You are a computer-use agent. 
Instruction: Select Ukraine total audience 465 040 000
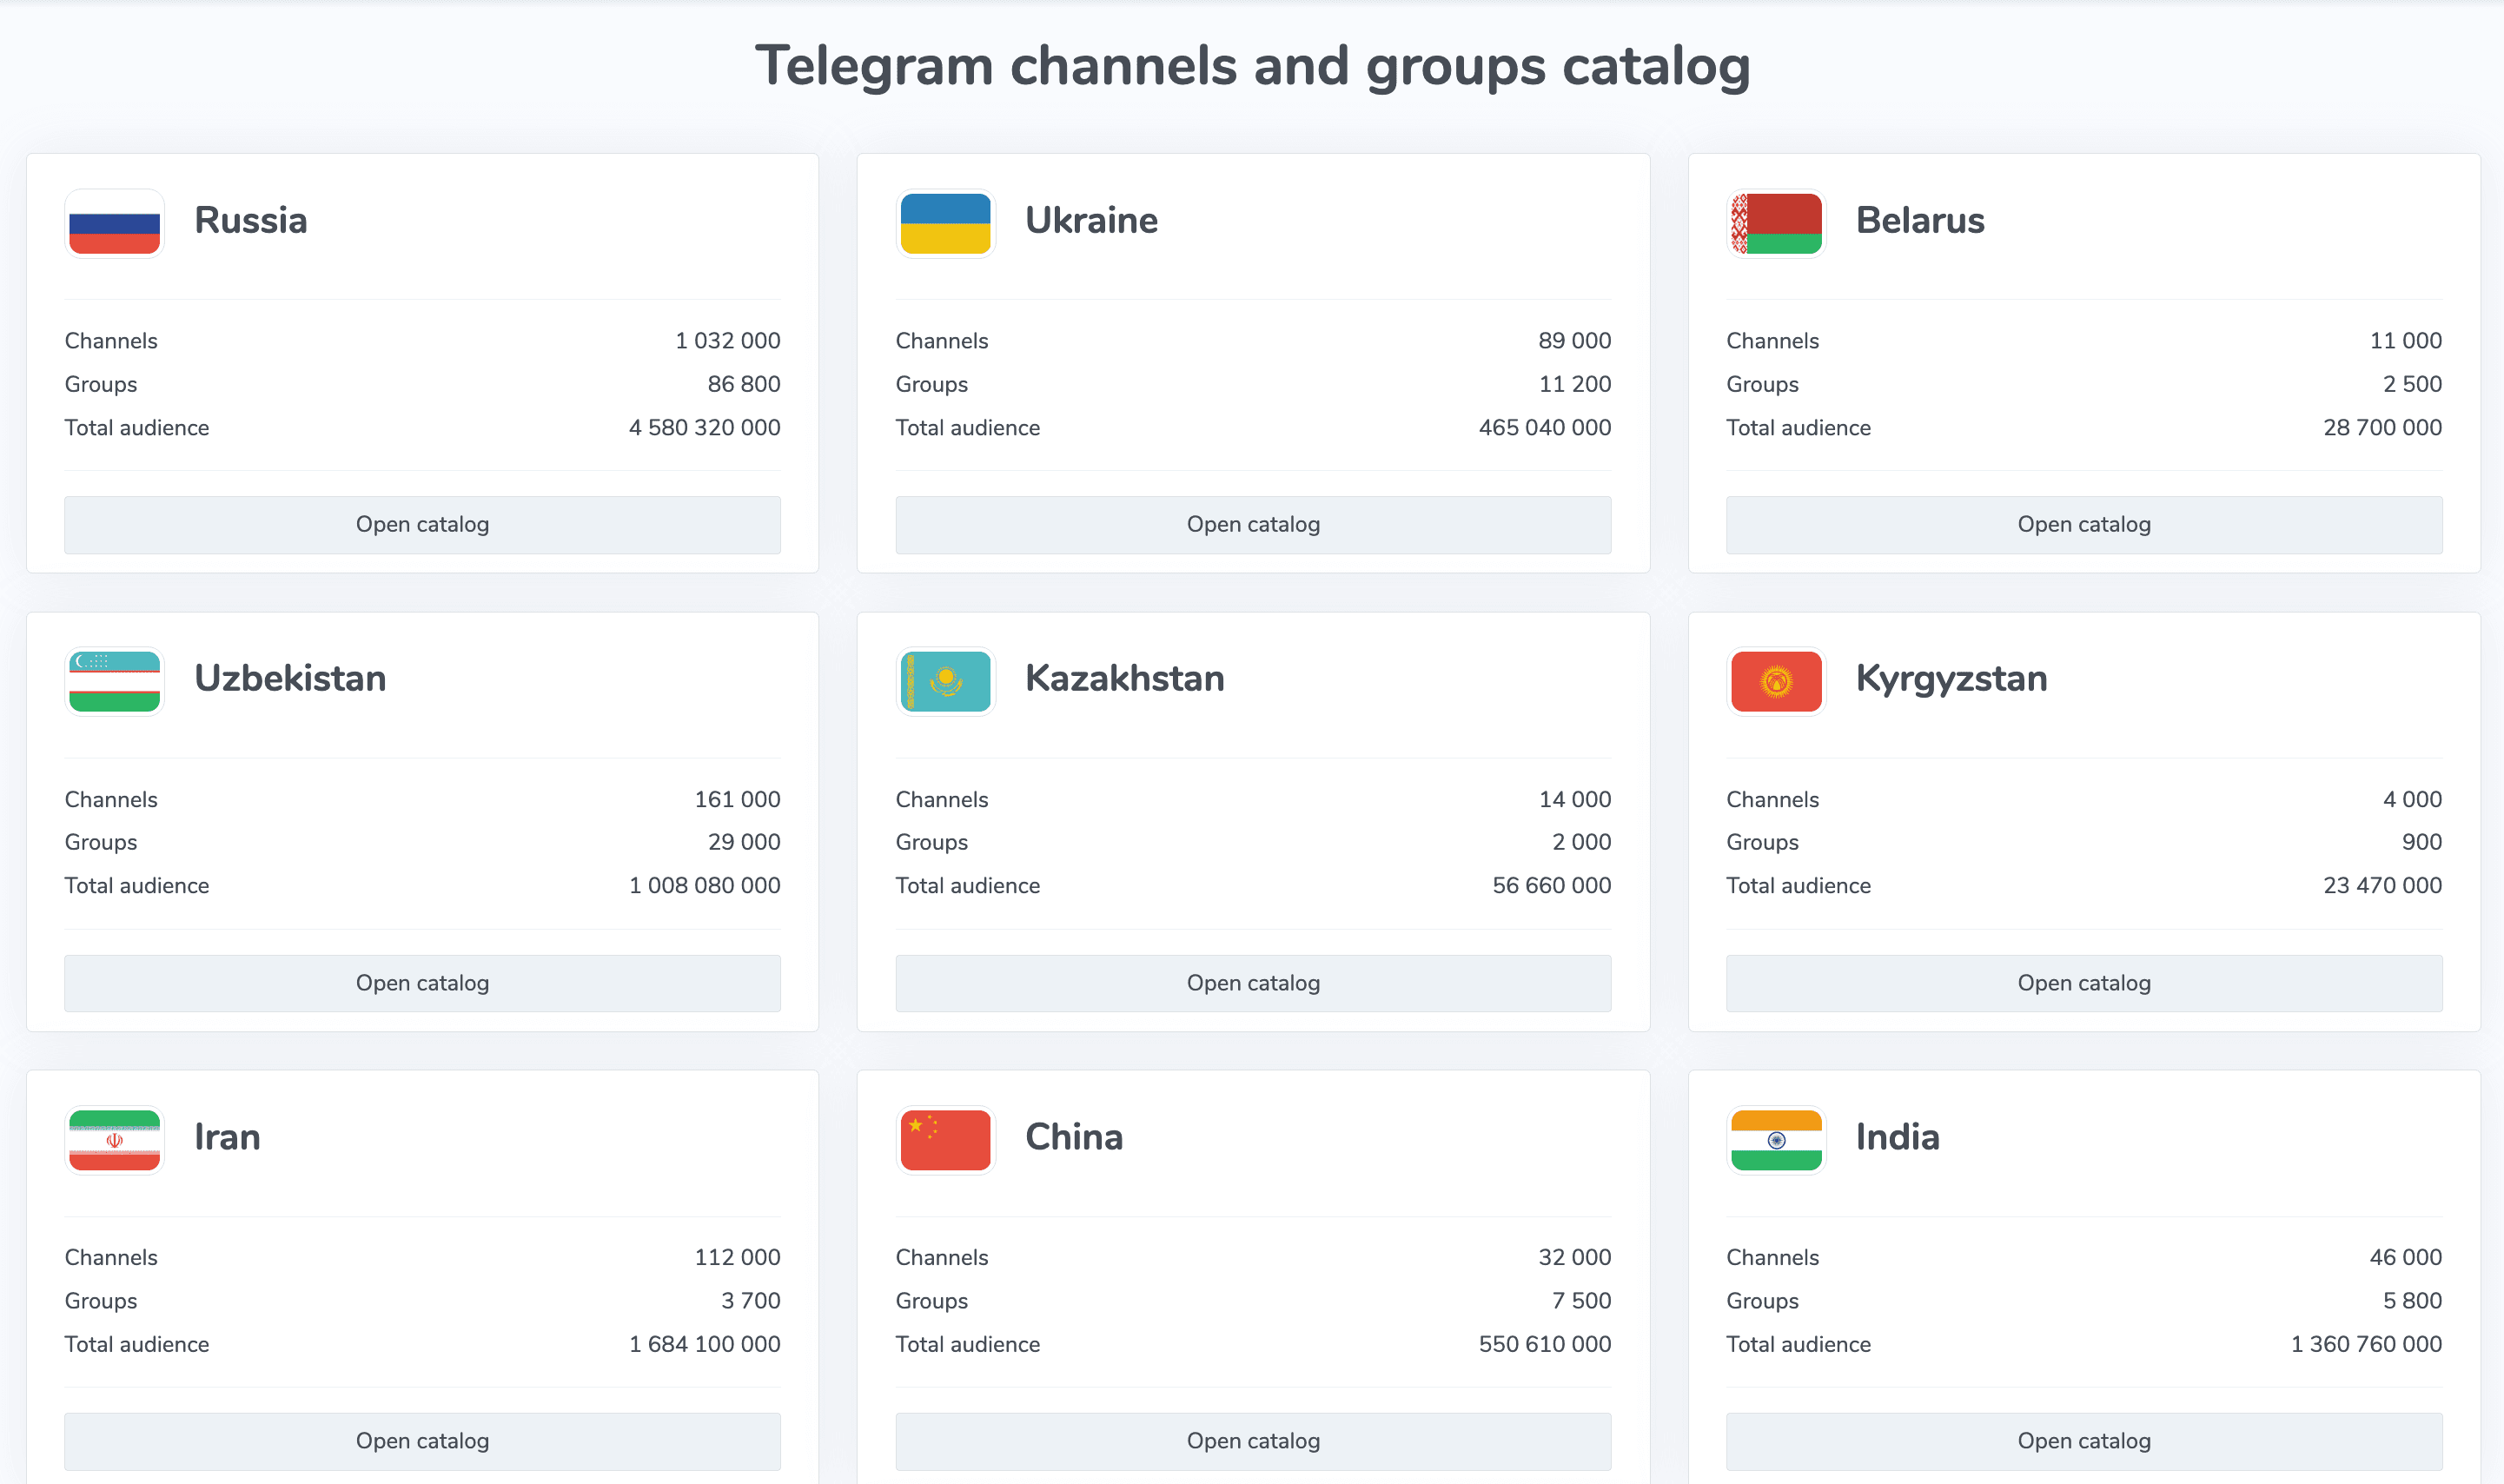[x=1544, y=428]
